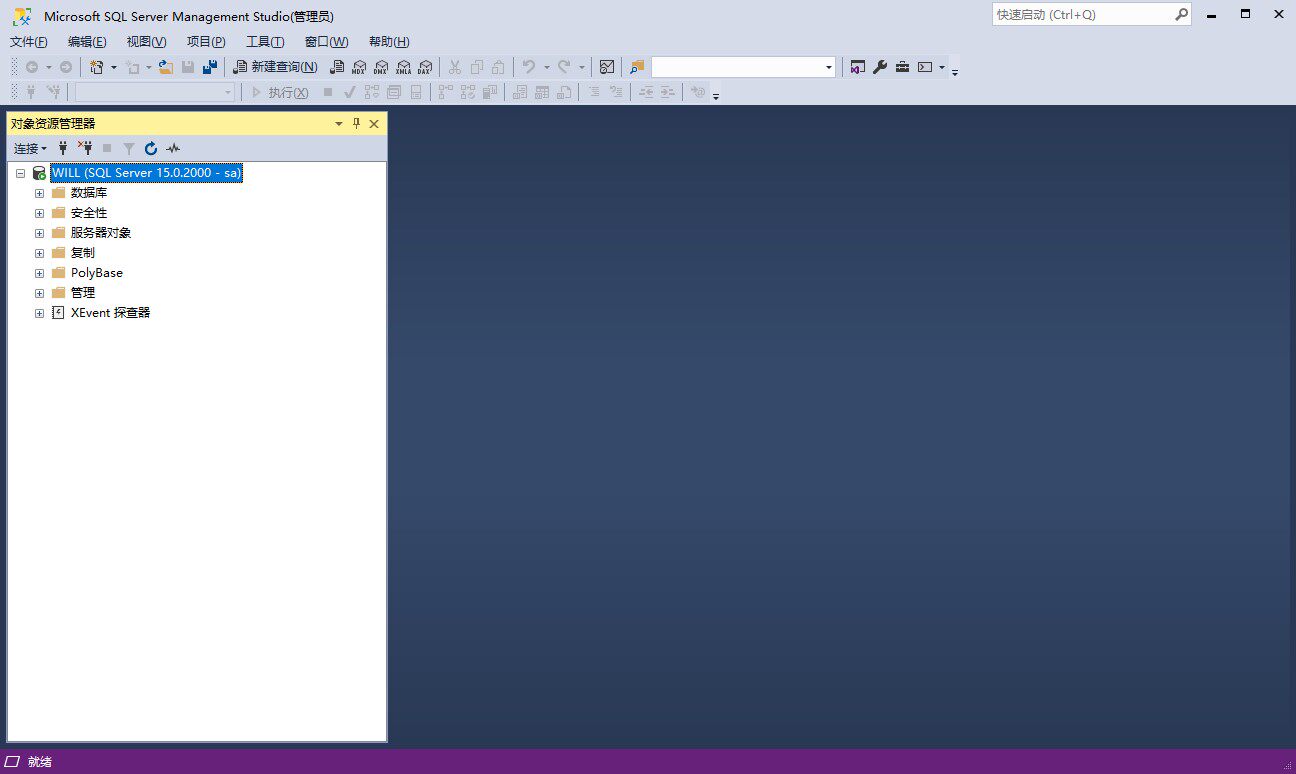Expand the 管理 folder

coord(39,293)
